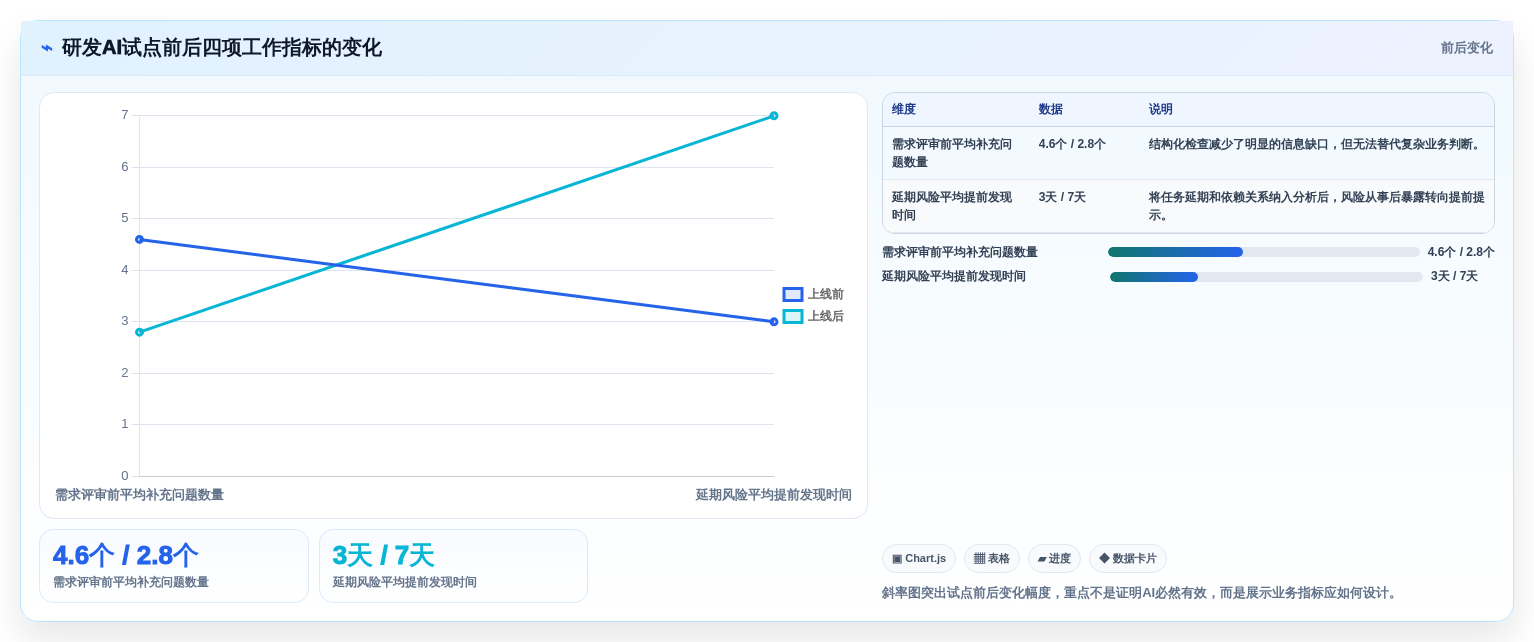
Task: Click the lightning icon beside the title
Action: [47, 48]
